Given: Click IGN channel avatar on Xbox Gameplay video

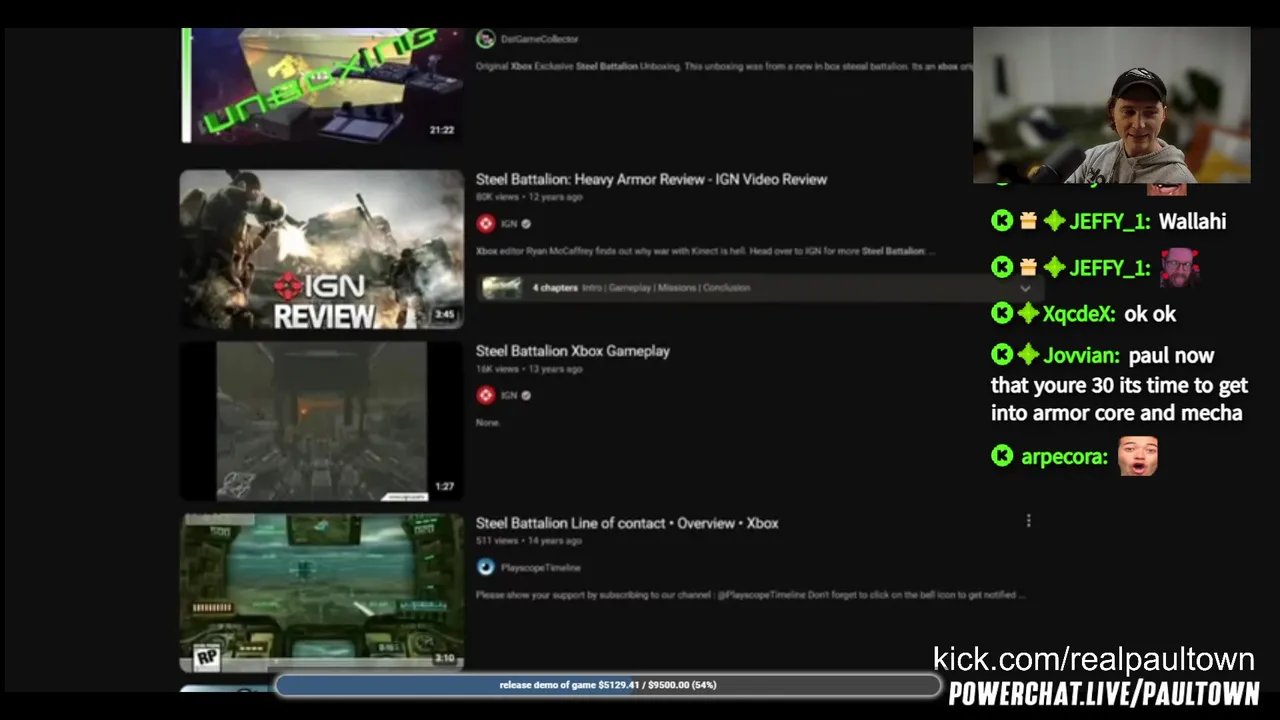Looking at the screenshot, I should (x=486, y=395).
